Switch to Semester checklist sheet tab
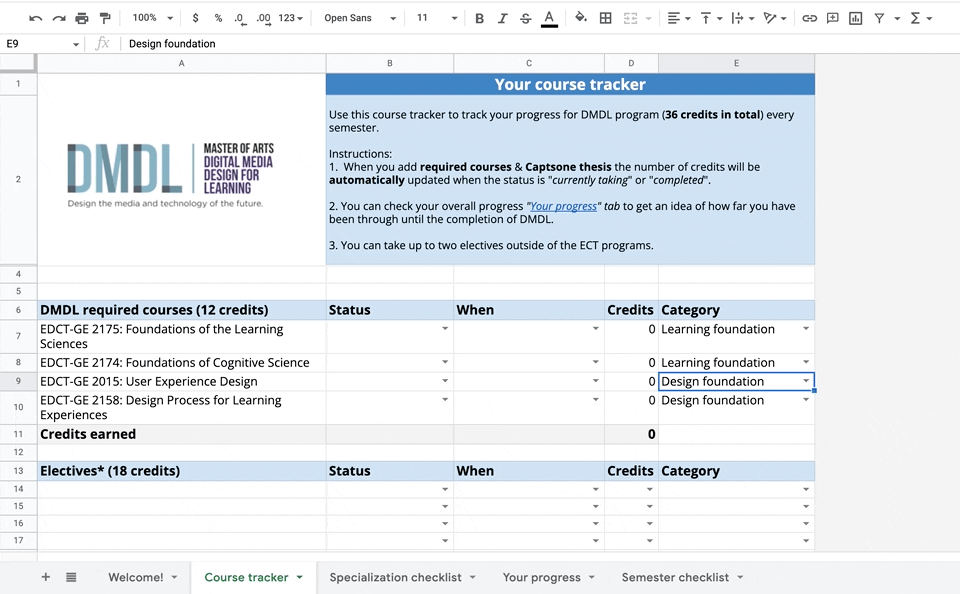 click(675, 577)
